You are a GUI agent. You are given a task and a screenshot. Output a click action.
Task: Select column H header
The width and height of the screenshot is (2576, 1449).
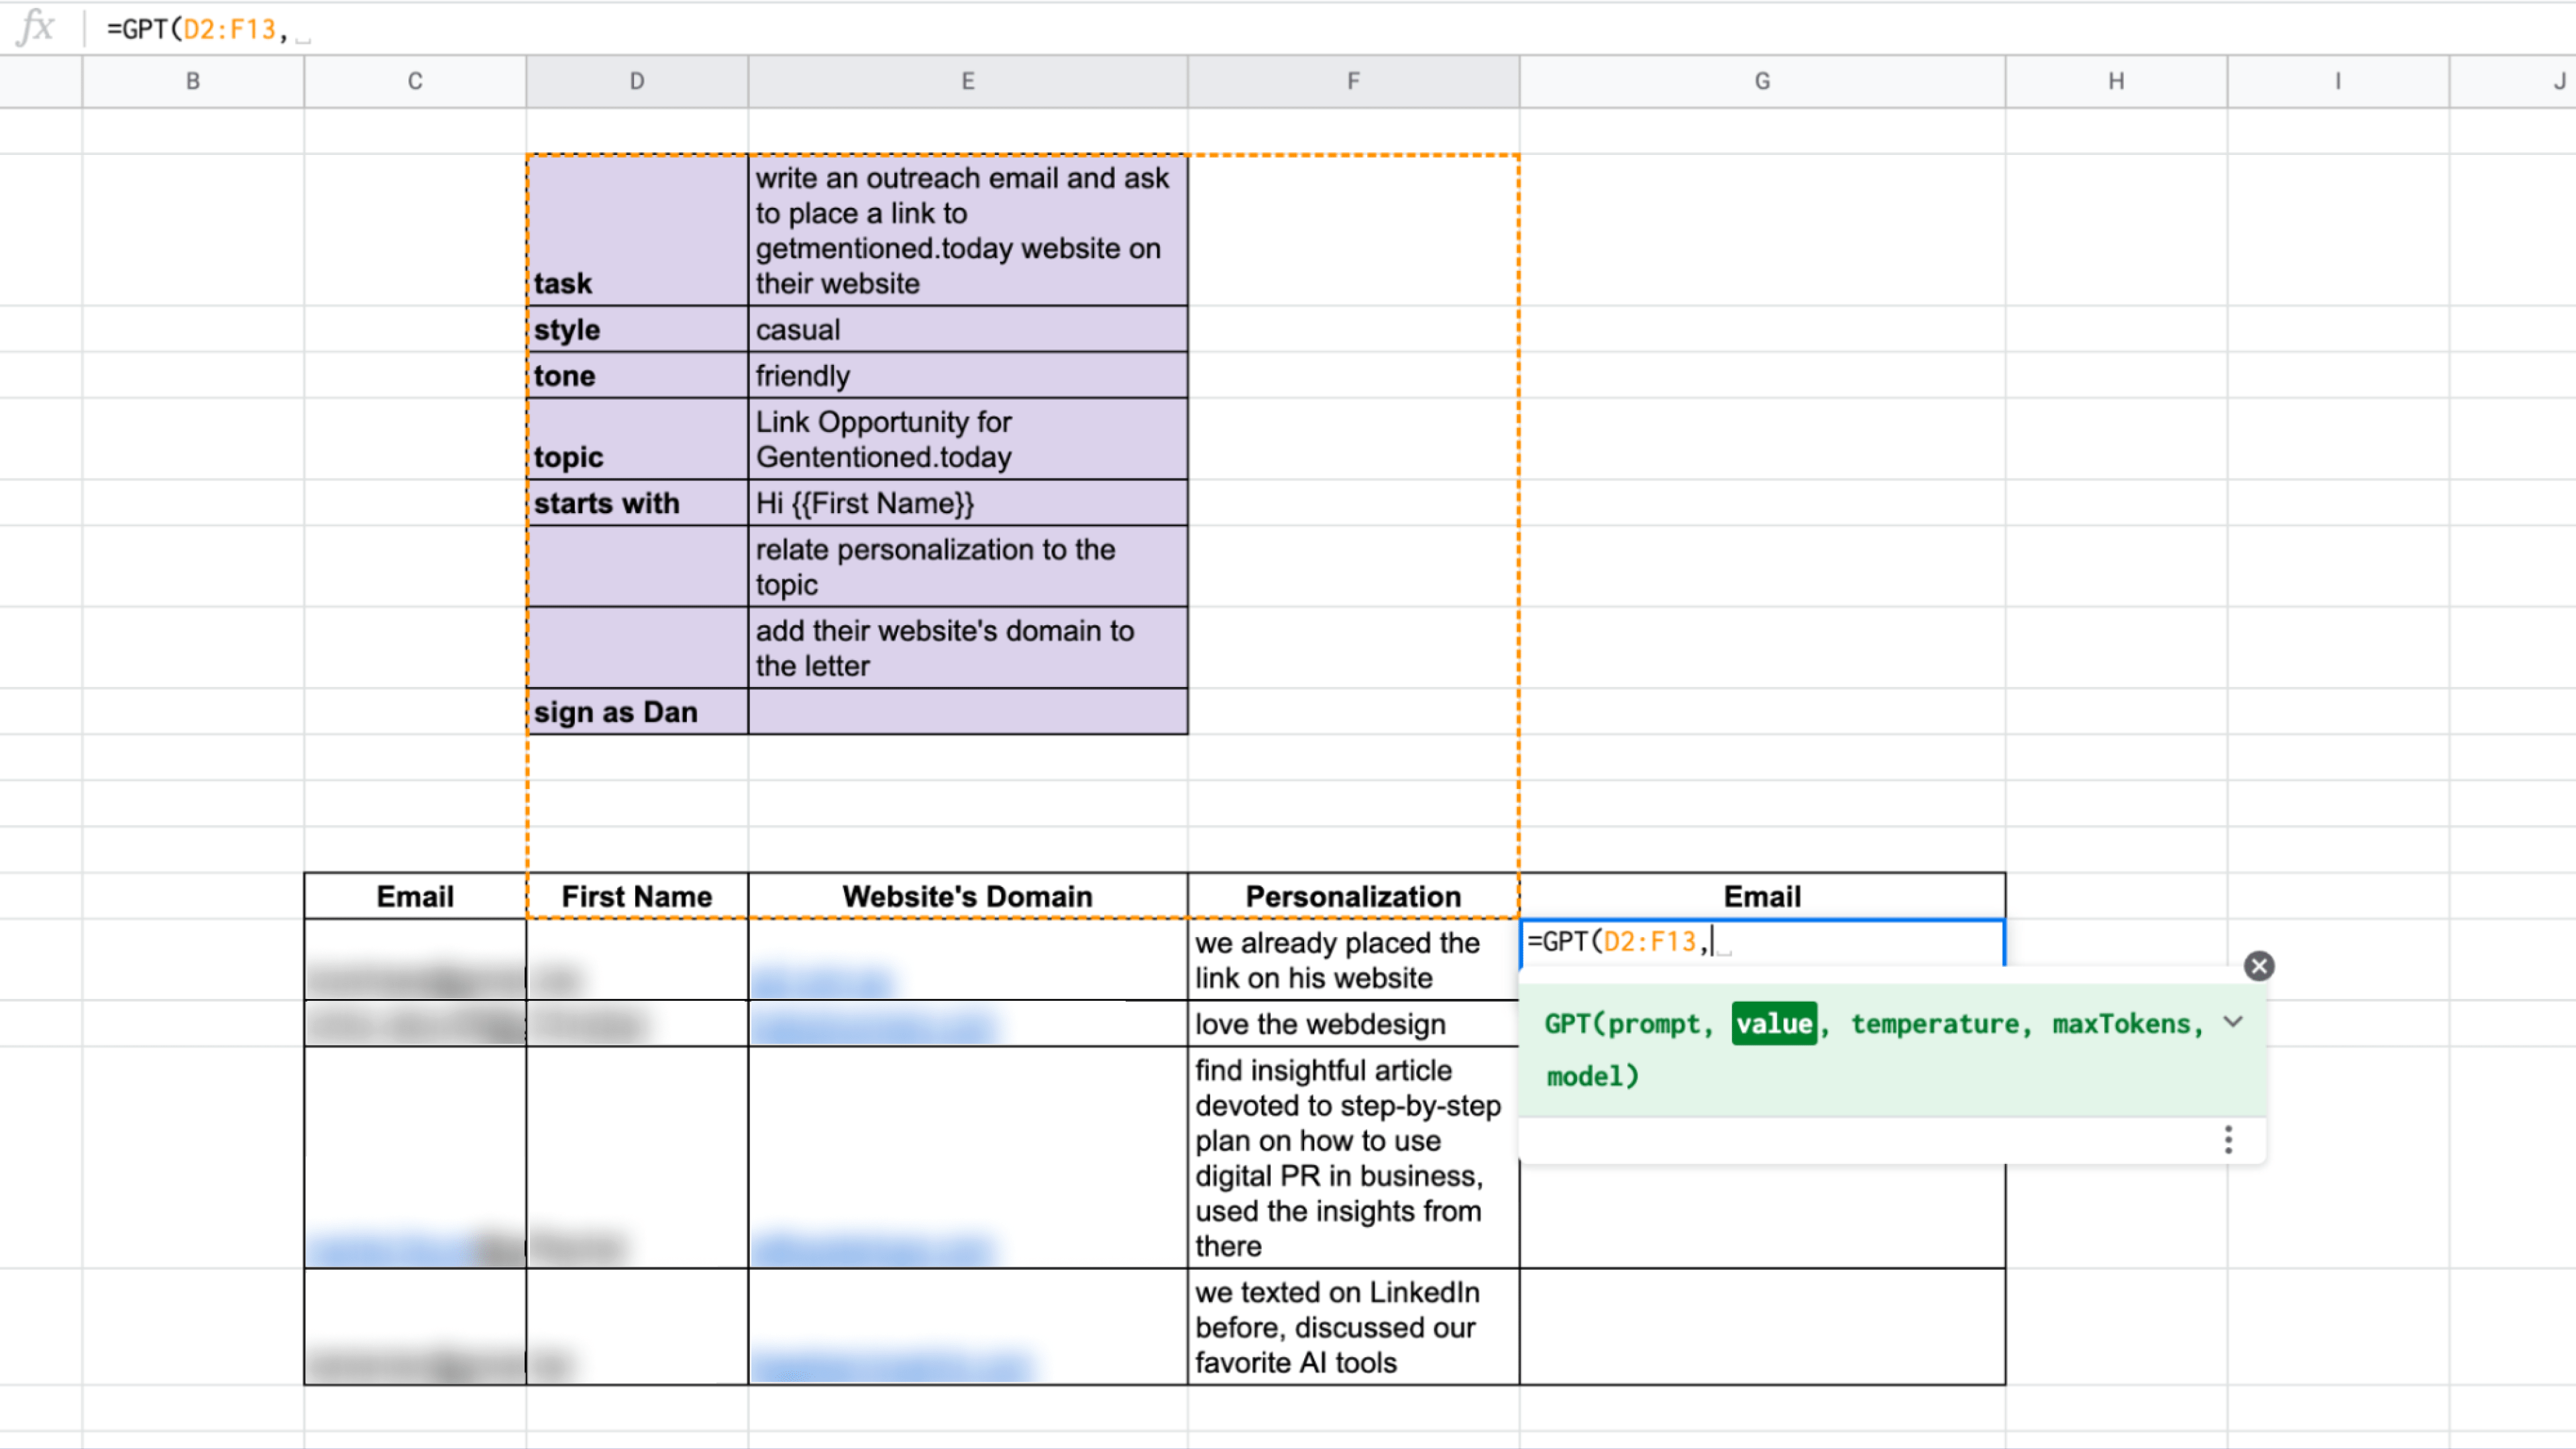pos(2116,82)
